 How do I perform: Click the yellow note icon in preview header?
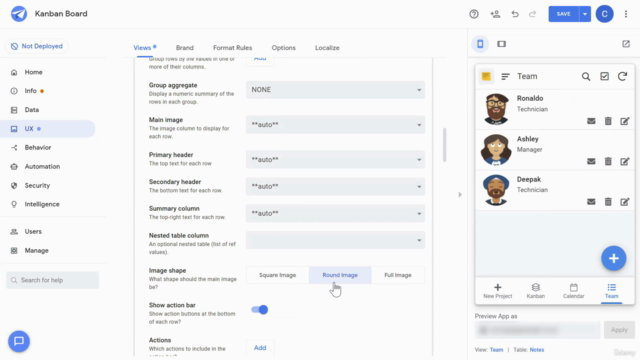pos(486,76)
